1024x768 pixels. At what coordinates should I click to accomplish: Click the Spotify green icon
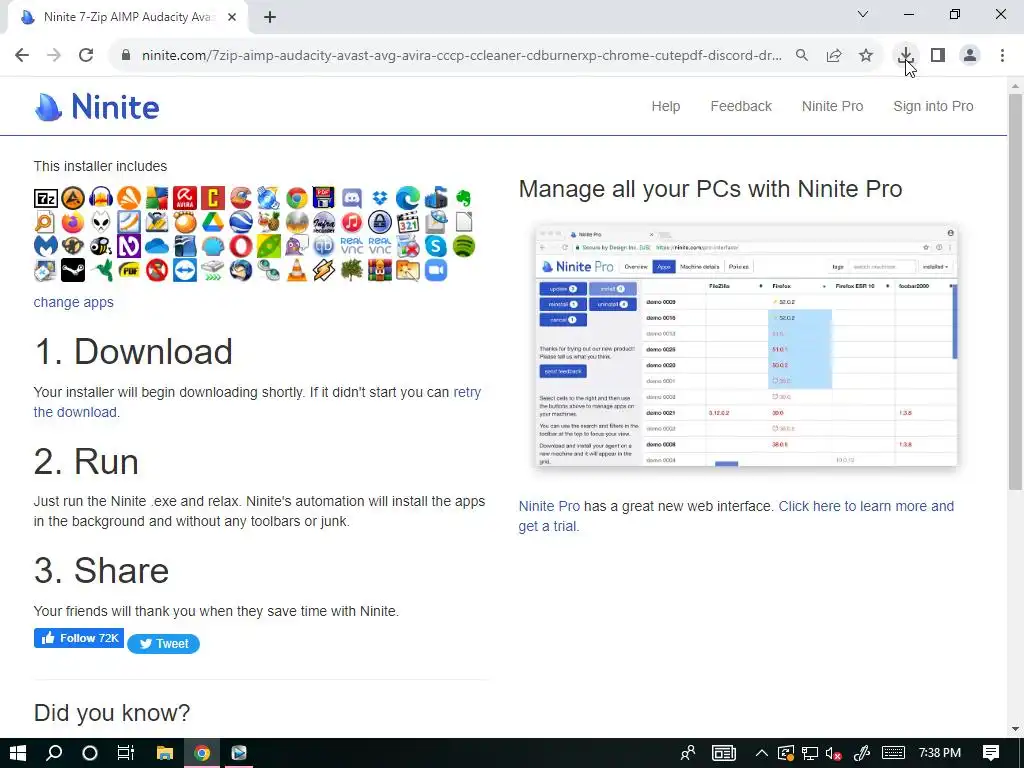(464, 246)
